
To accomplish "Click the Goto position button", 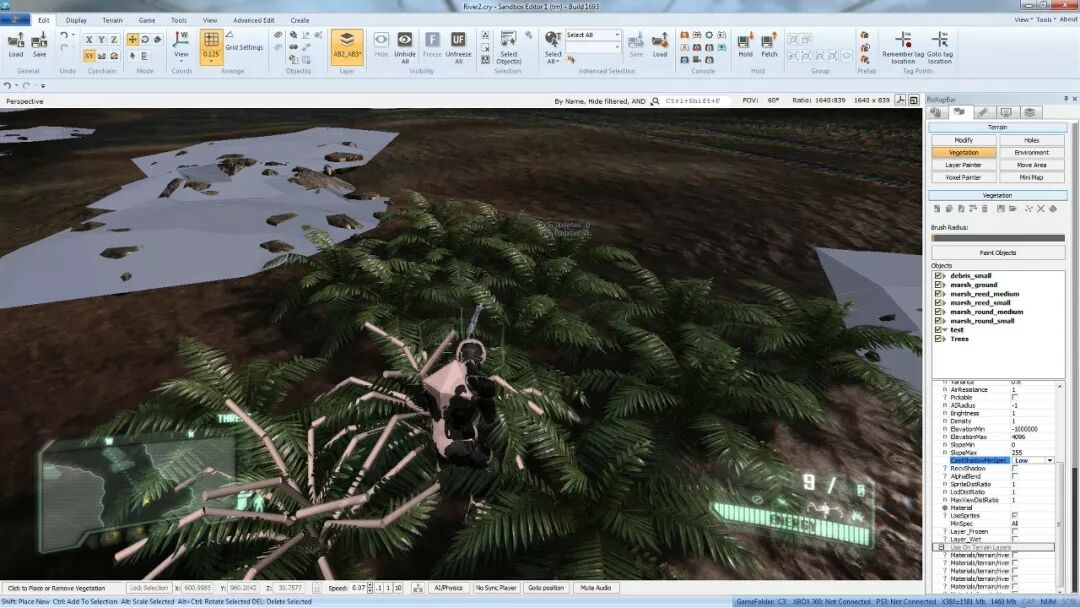I will (x=546, y=588).
